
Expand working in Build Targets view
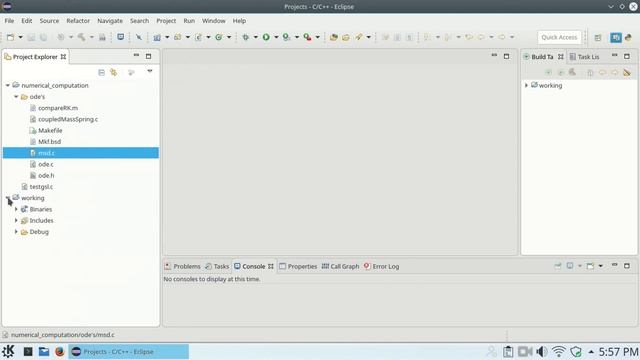pos(527,85)
